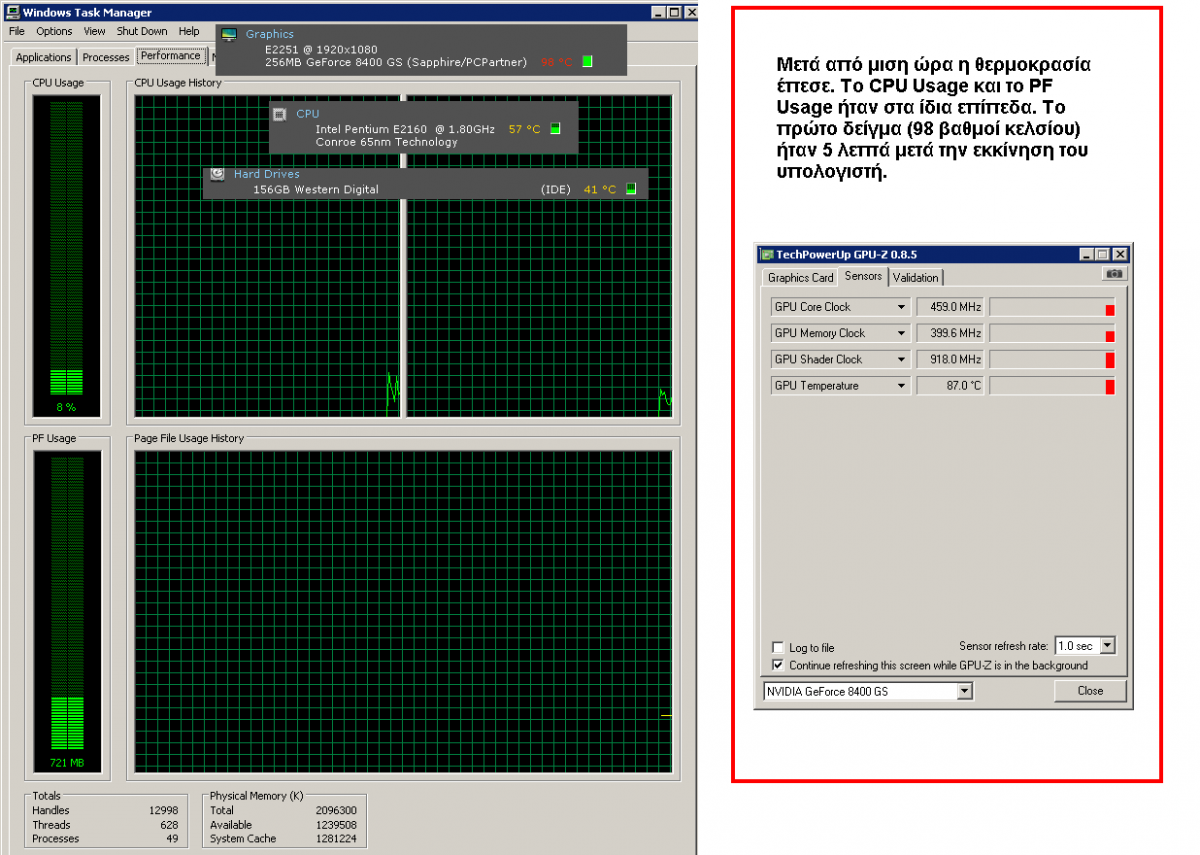This screenshot has width=1200, height=855.
Task: Click the Graphics monitor icon in overlay
Action: (x=230, y=34)
